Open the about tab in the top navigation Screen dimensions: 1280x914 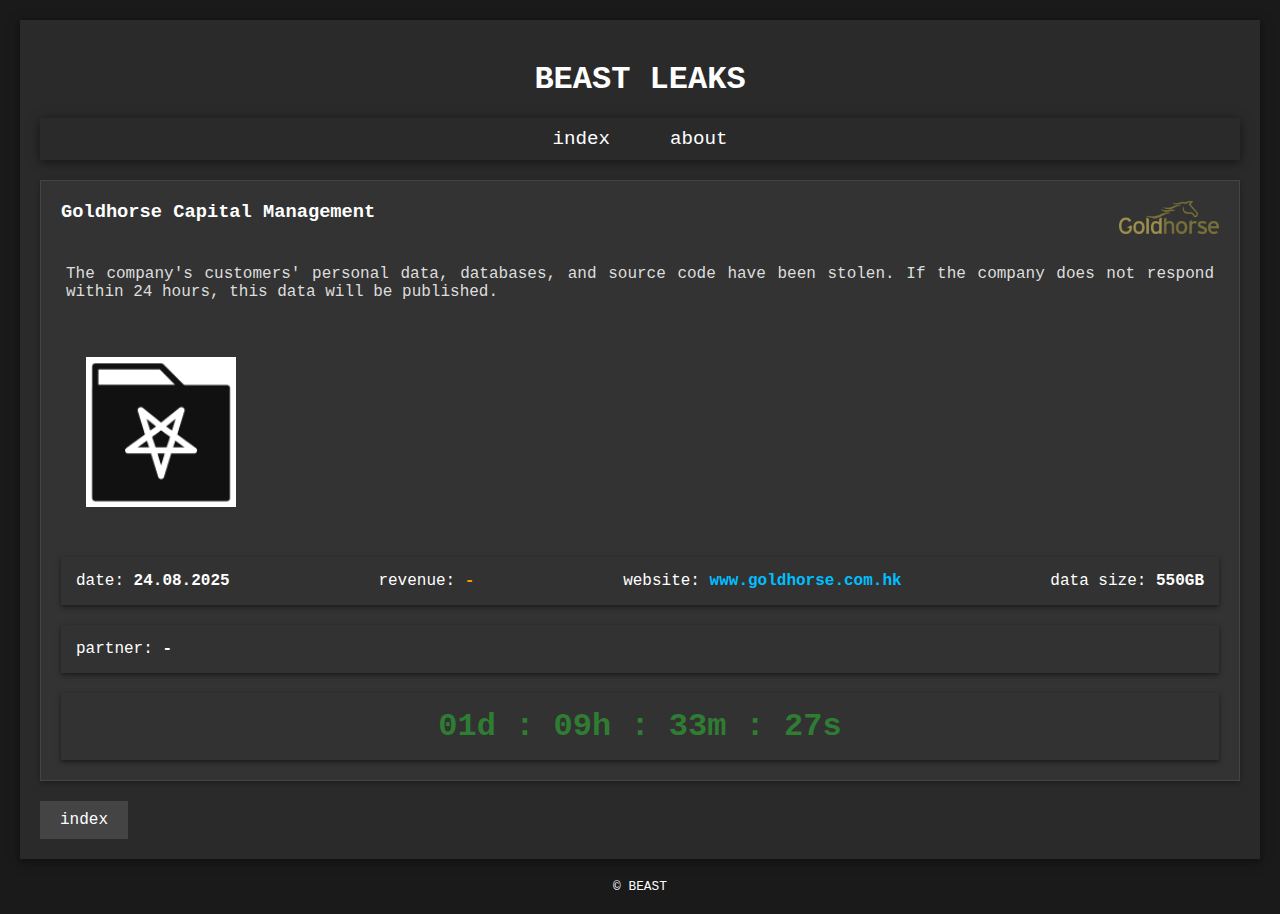[x=698, y=139]
